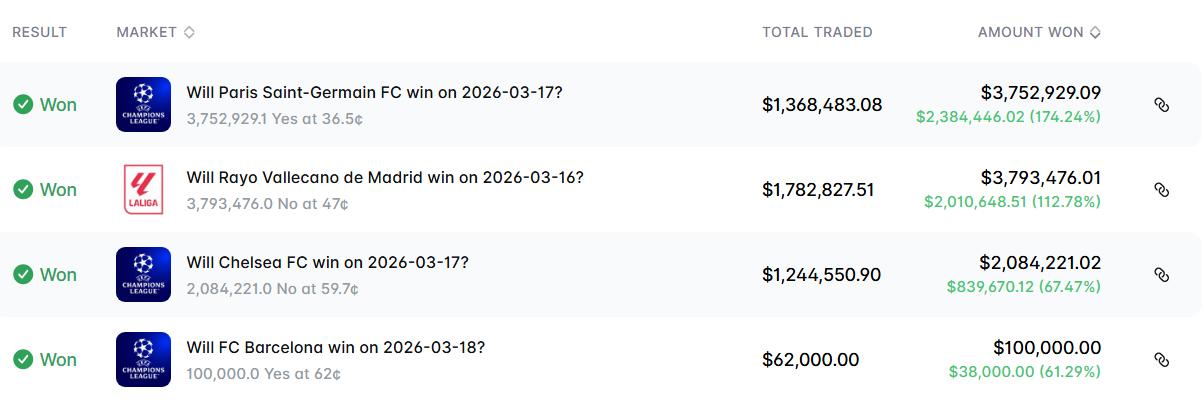1203x404 pixels.
Task: Copy link for FC Barcelona market
Action: [1161, 359]
